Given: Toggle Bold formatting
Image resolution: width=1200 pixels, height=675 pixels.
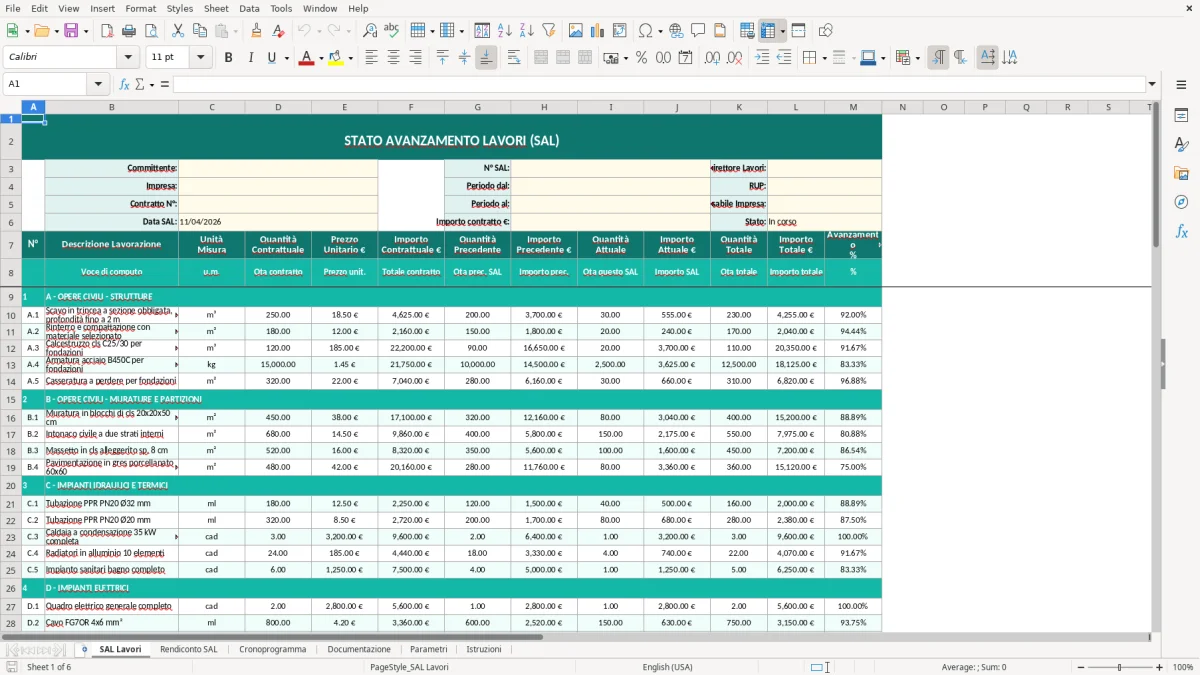Looking at the screenshot, I should click(x=228, y=58).
